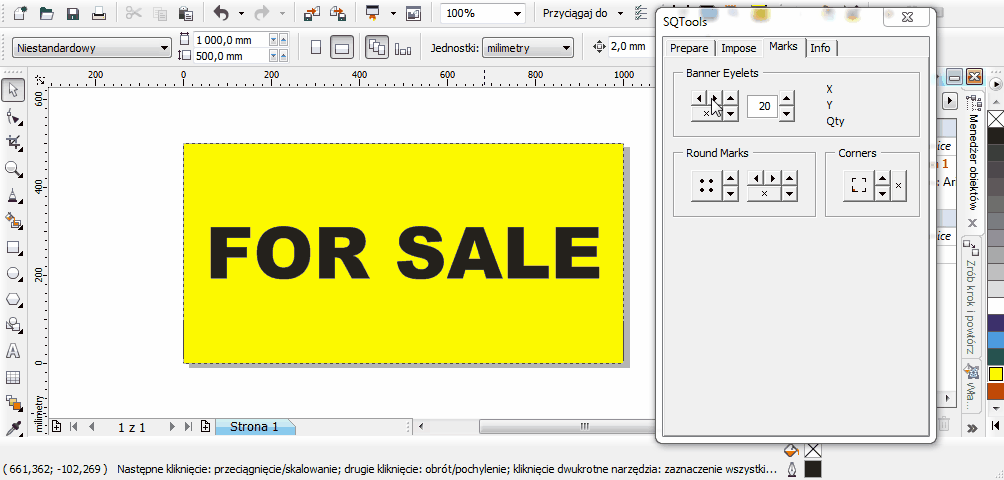Click the Banner Eyelets right arrow button
The height and width of the screenshot is (480, 1004).
[715, 99]
